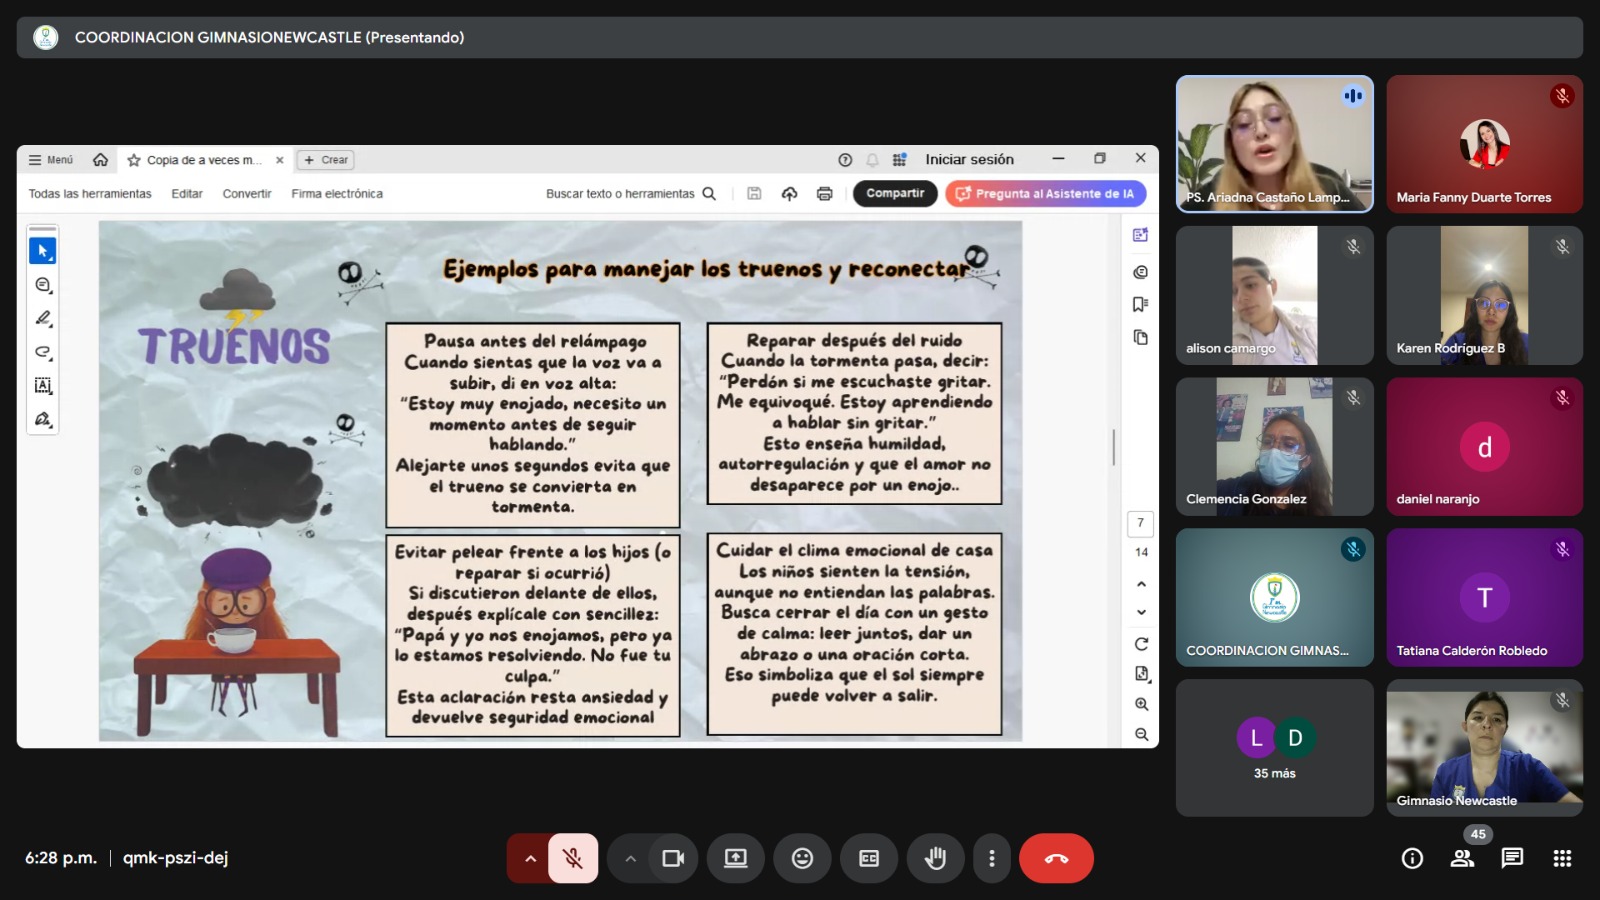Select Tatiana Calderón Robledo tile
The height and width of the screenshot is (900, 1600).
click(1484, 597)
